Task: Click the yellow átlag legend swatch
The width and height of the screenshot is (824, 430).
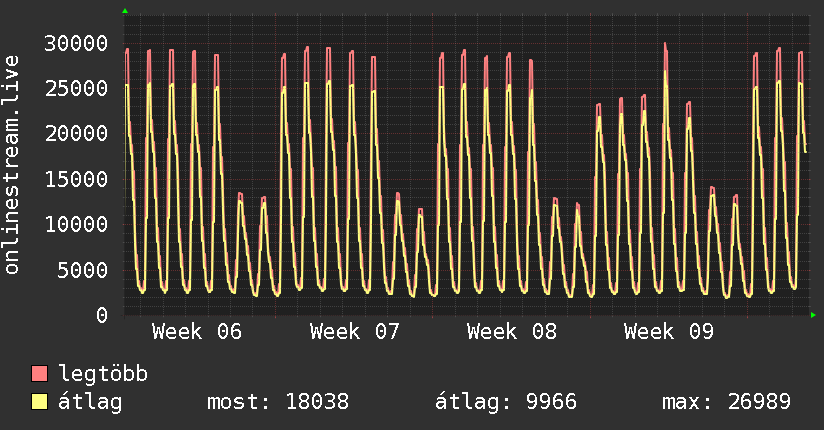Action: (39, 402)
